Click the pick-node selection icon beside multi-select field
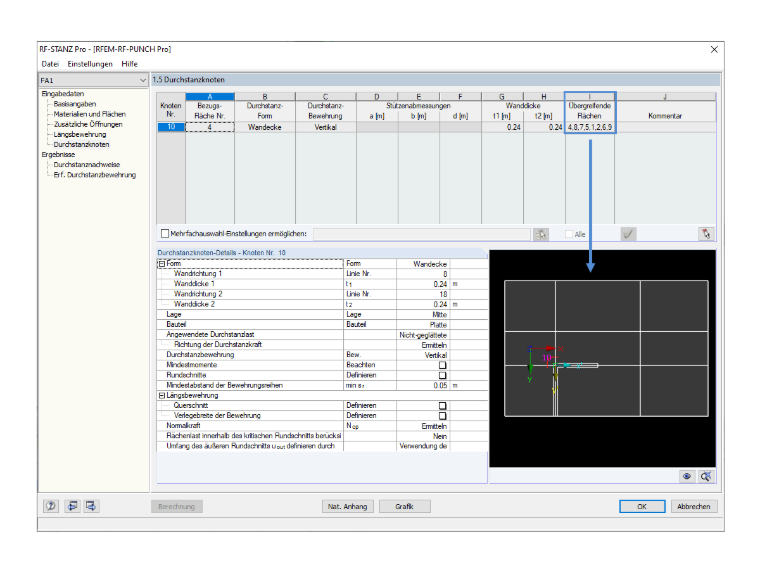Image resolution: width=760 pixels, height=570 pixels. (541, 234)
